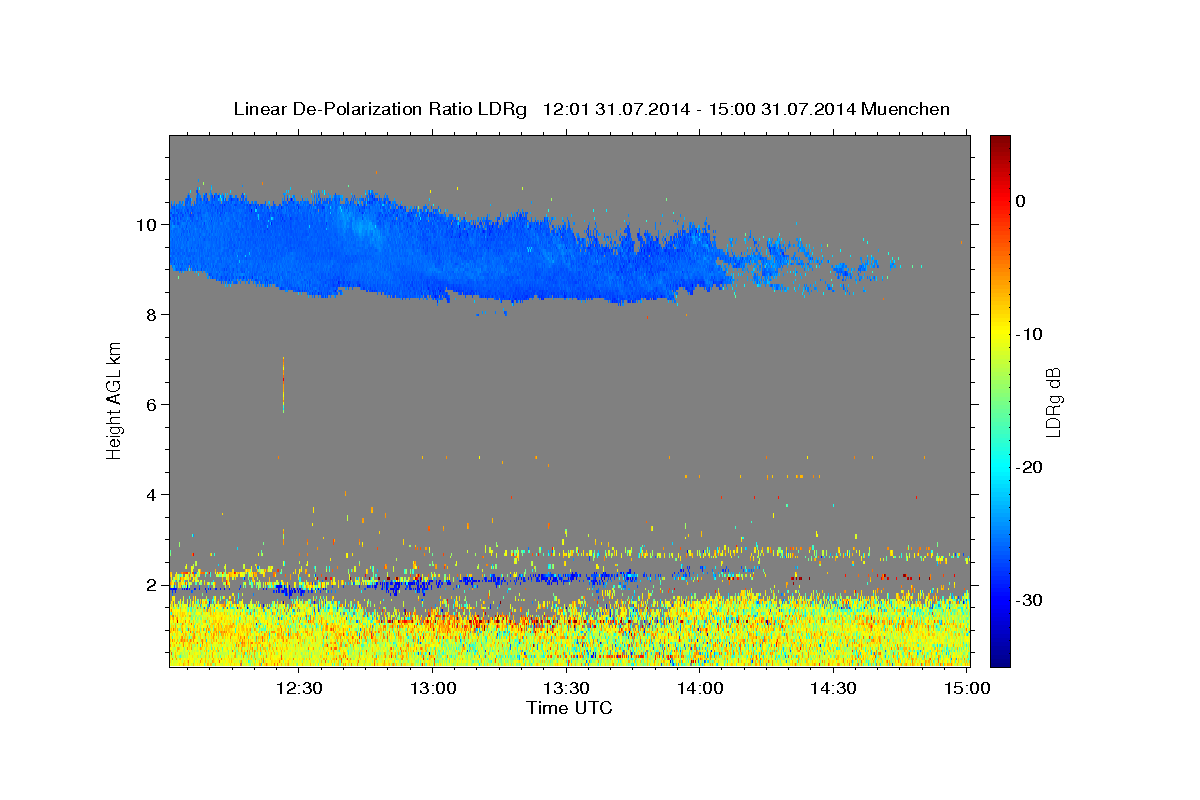Click the 15:00 time tick label
This screenshot has width=1200, height=800.
pyautogui.click(x=966, y=688)
